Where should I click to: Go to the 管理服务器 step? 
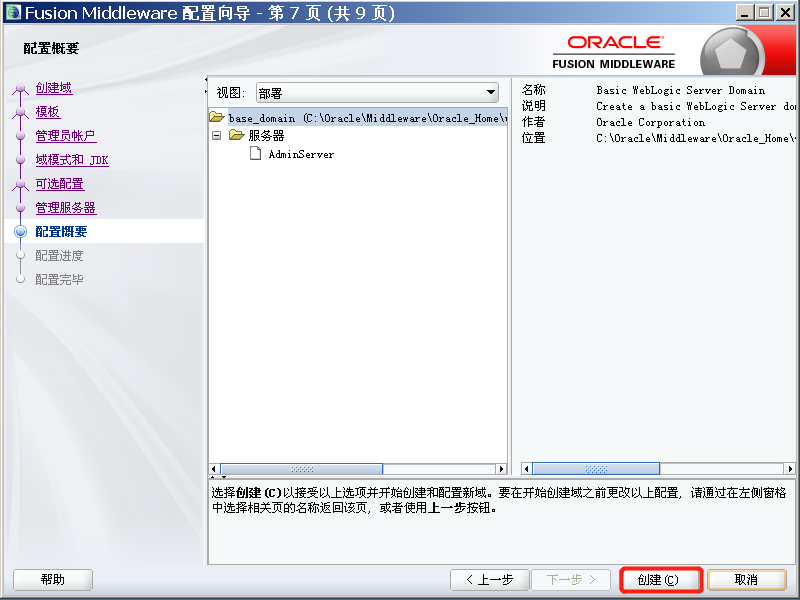(x=65, y=208)
